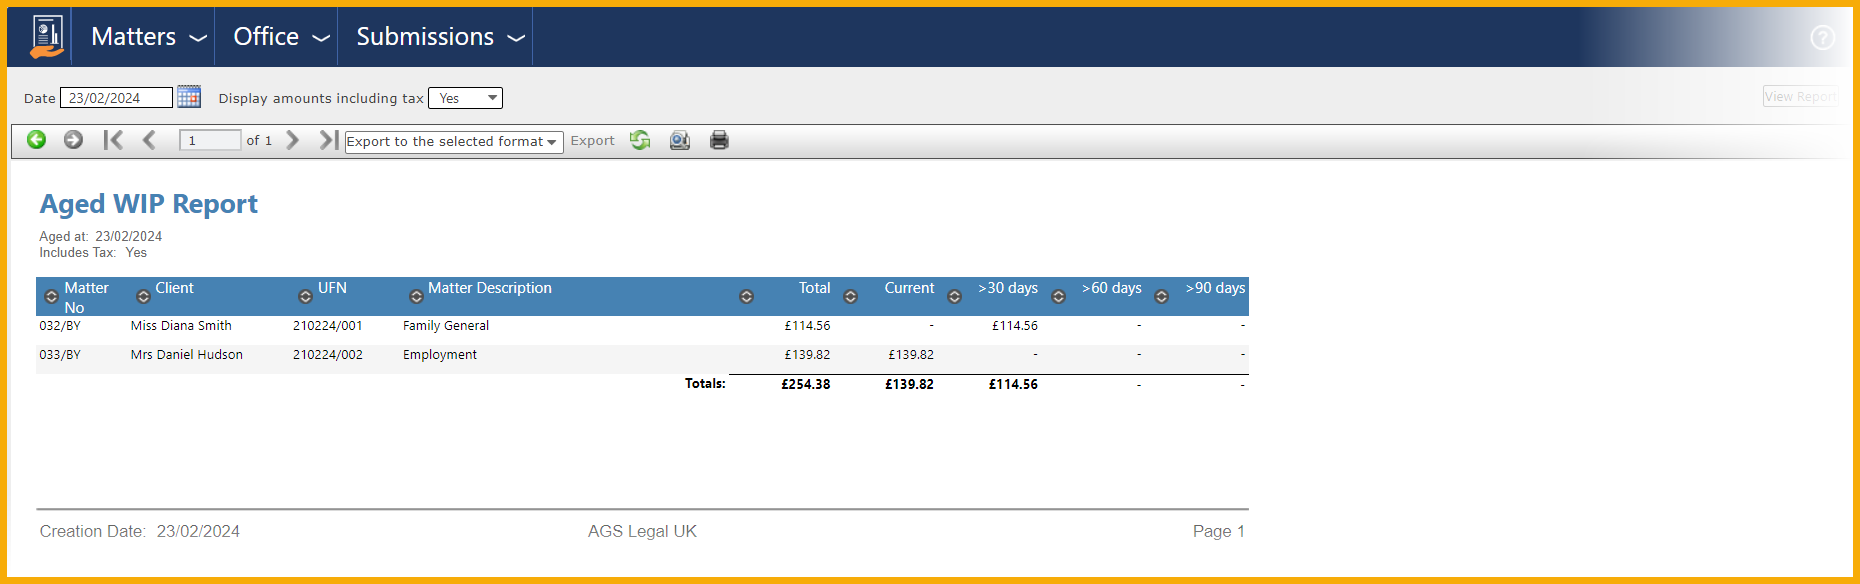Open the Matters menu

(x=147, y=37)
